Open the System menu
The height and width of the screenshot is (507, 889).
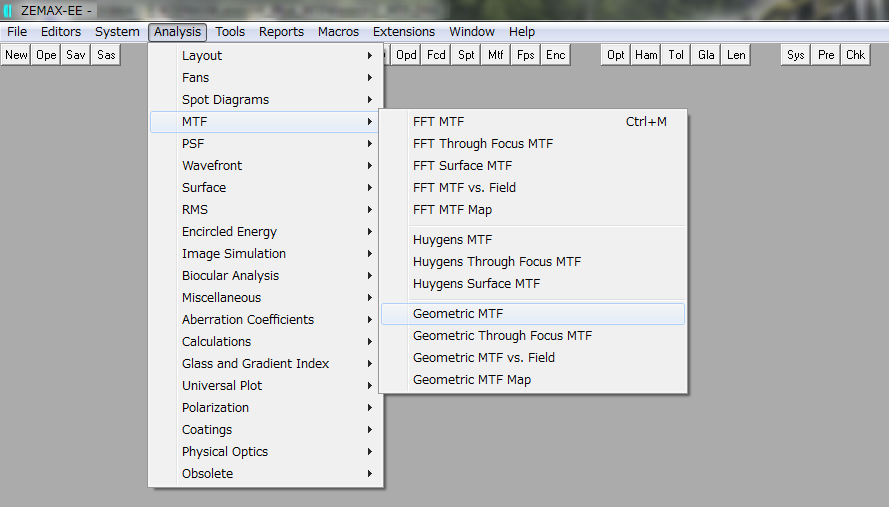click(x=117, y=32)
